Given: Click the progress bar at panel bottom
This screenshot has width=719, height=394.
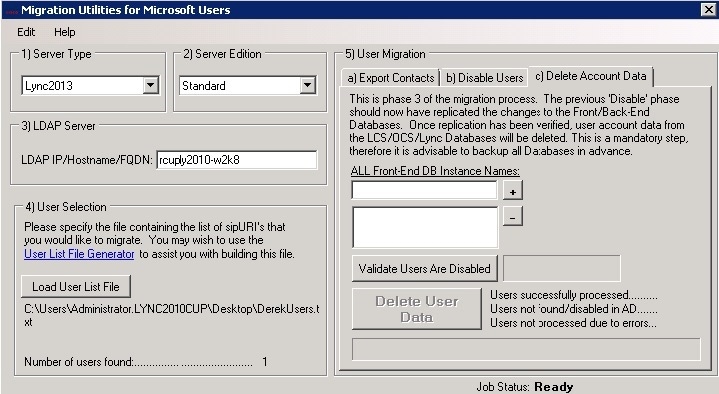Looking at the screenshot, I should coord(526,350).
